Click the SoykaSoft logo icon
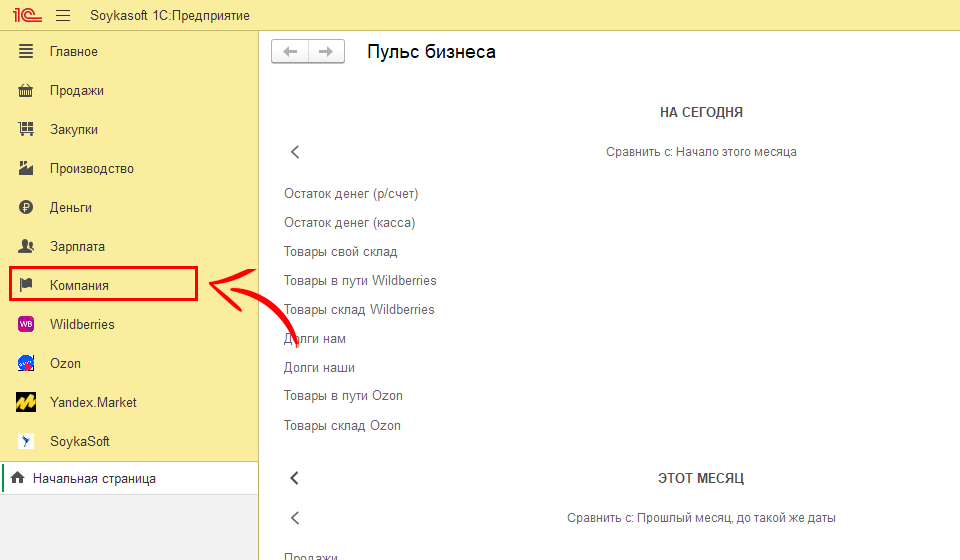Viewport: 960px width, 560px height. pos(27,441)
